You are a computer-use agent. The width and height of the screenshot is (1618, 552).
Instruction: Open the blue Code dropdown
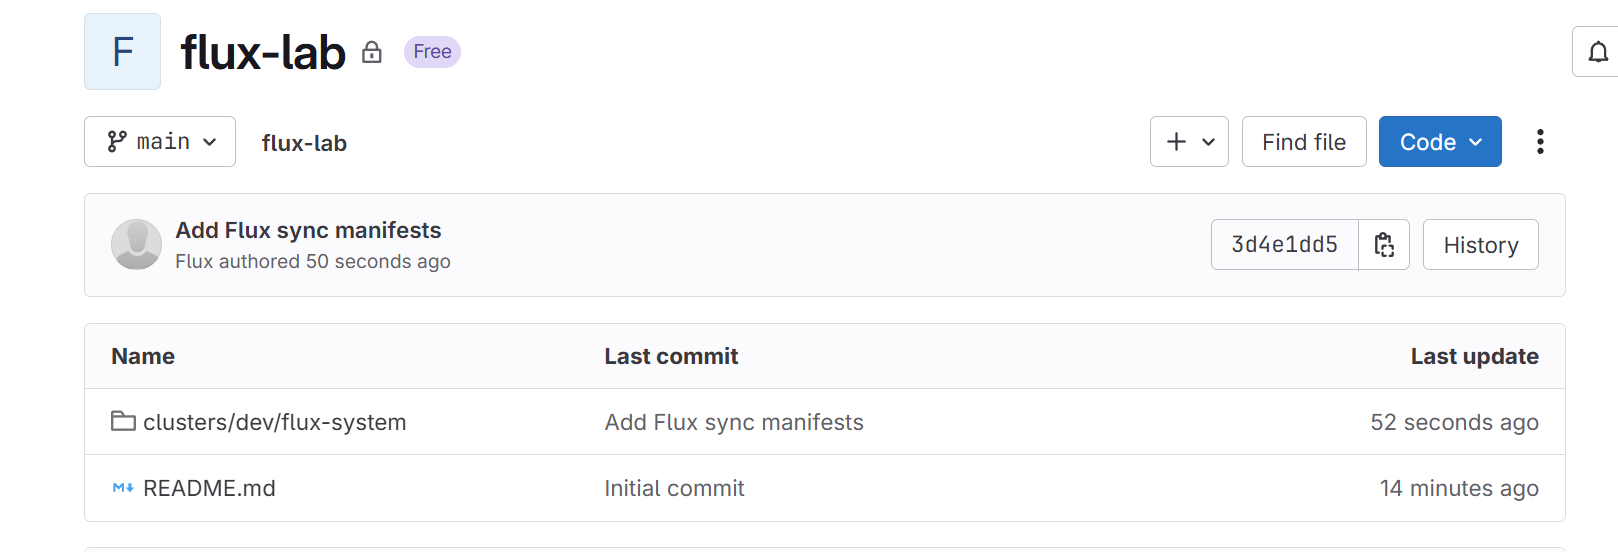(x=1440, y=142)
